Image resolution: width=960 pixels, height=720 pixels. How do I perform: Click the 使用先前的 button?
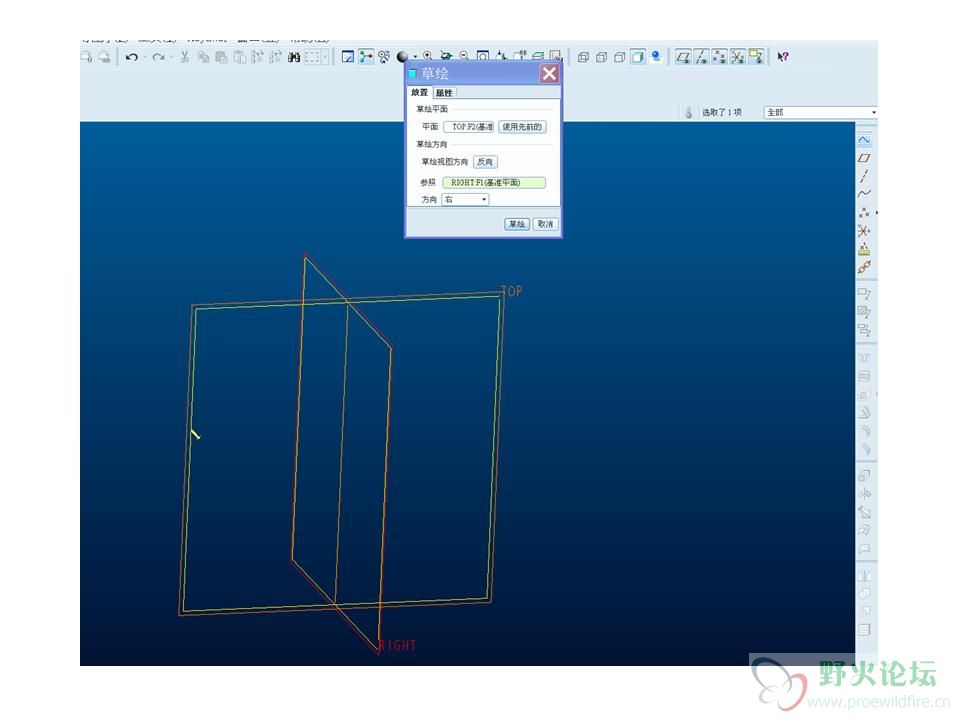point(522,127)
